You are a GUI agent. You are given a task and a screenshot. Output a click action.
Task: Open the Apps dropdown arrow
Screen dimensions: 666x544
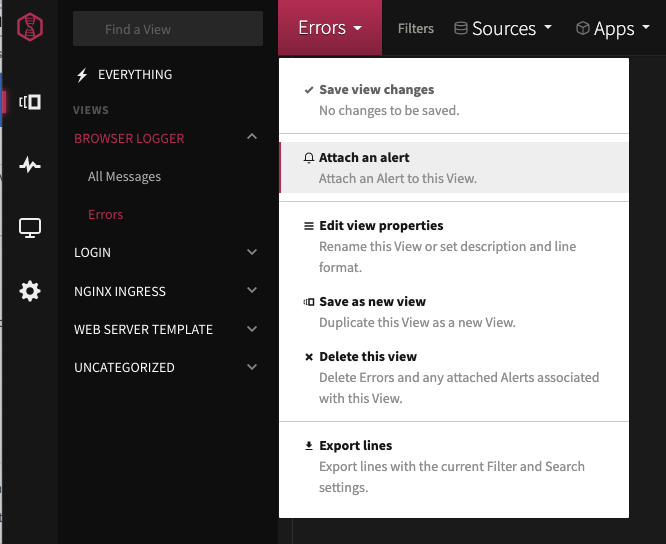pyautogui.click(x=646, y=27)
